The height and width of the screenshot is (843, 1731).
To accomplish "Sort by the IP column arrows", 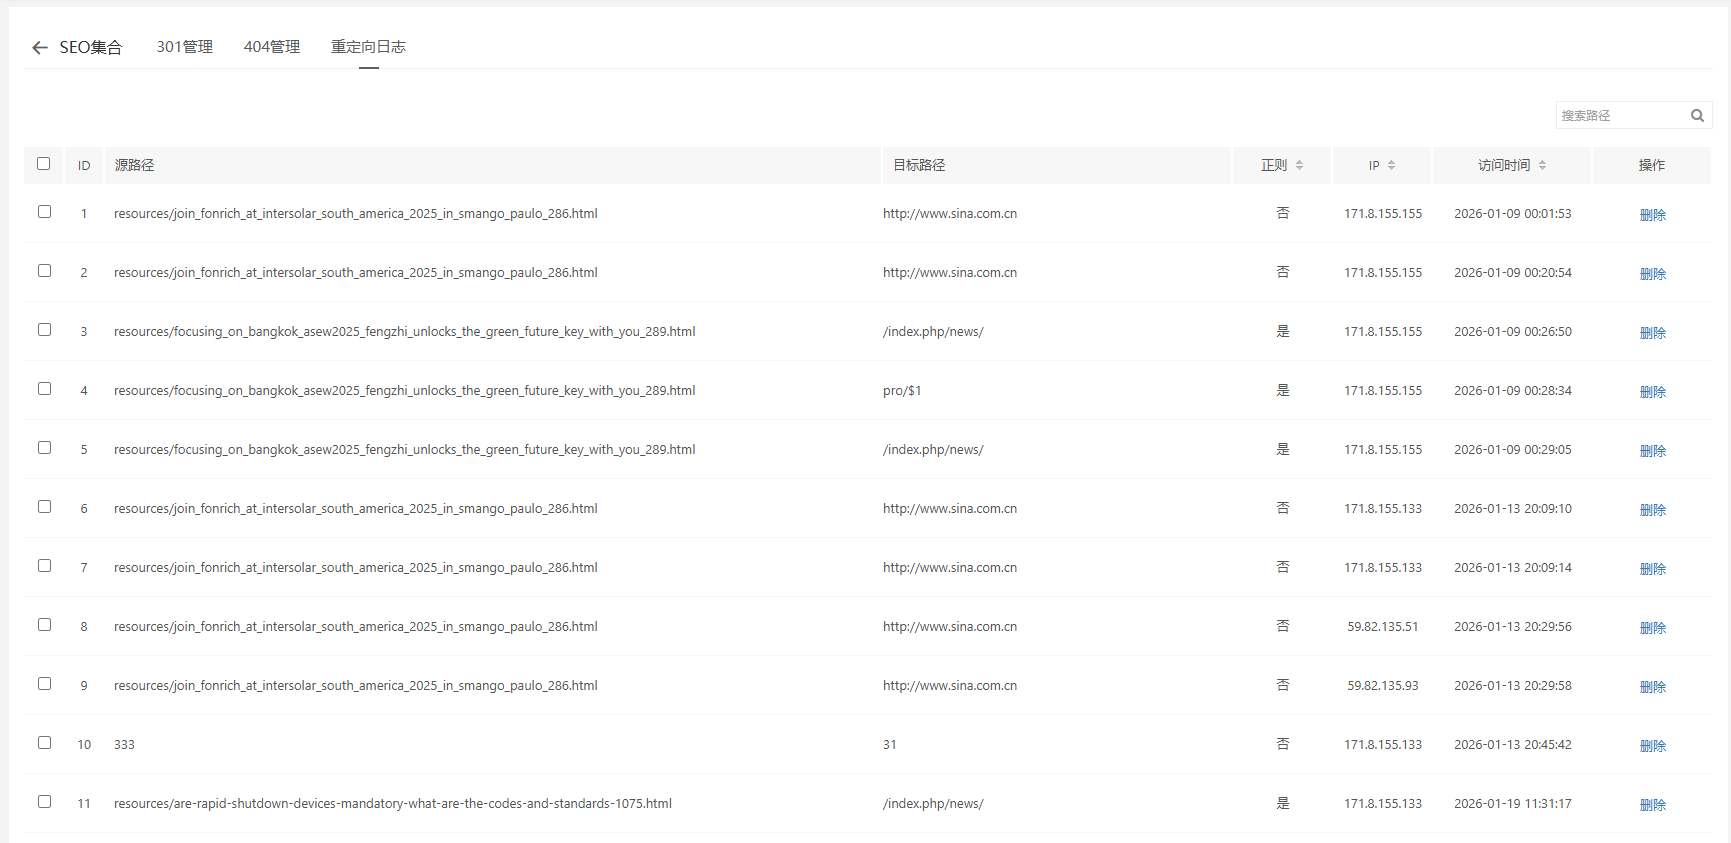I will click(1391, 165).
